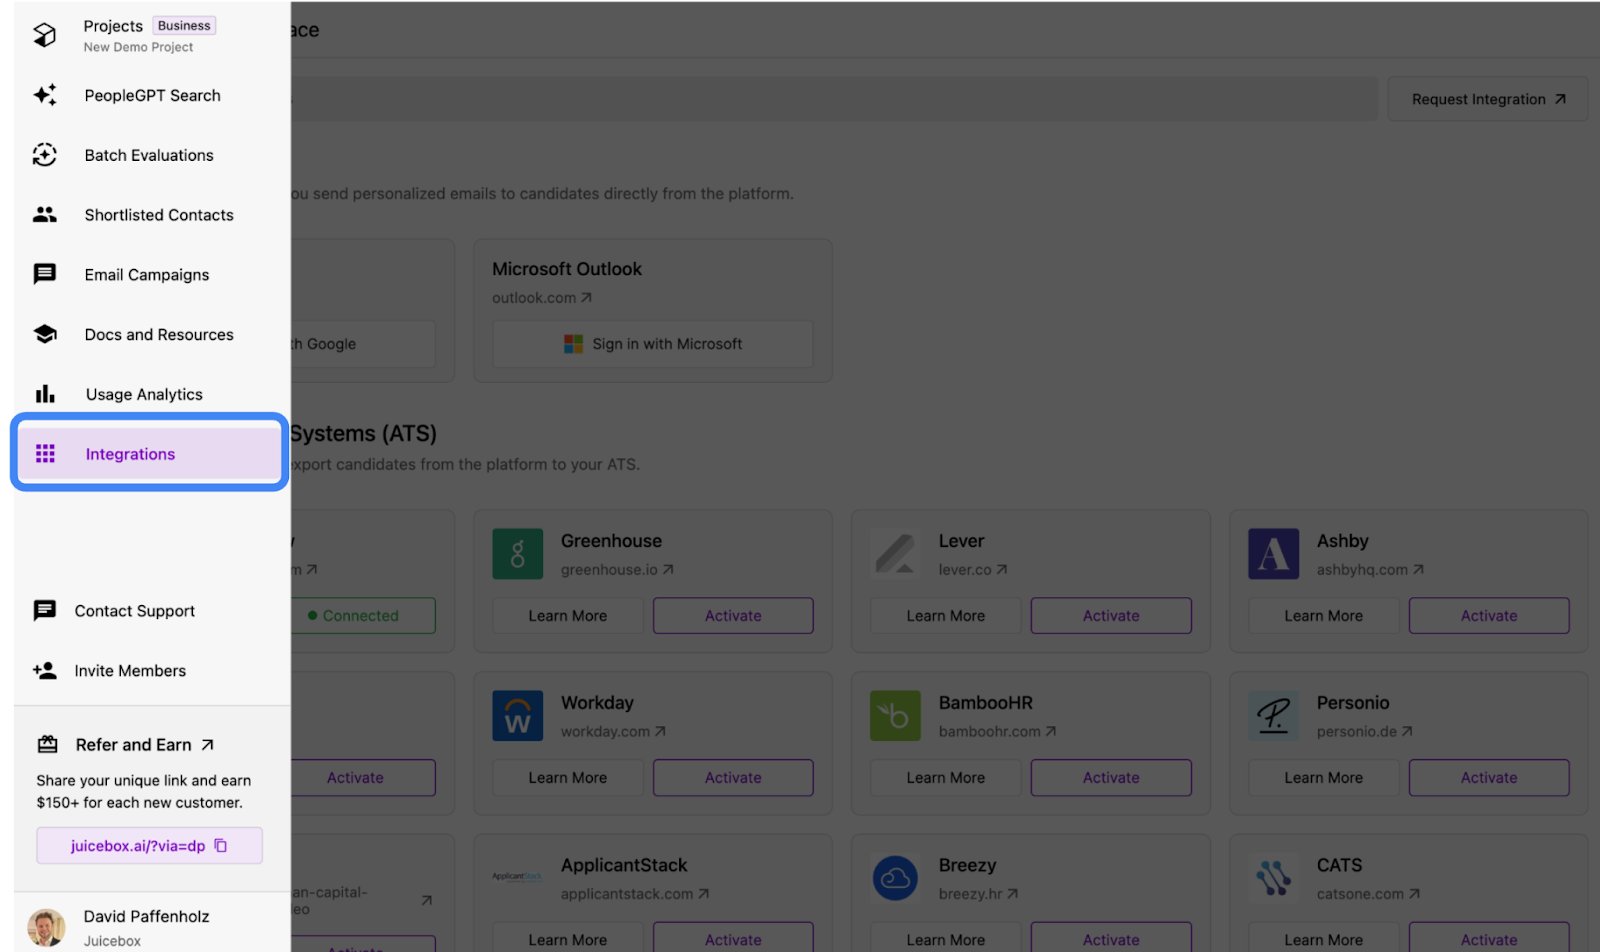Click the ApplicantStack logo
Image resolution: width=1600 pixels, height=952 pixels.
[x=518, y=877]
